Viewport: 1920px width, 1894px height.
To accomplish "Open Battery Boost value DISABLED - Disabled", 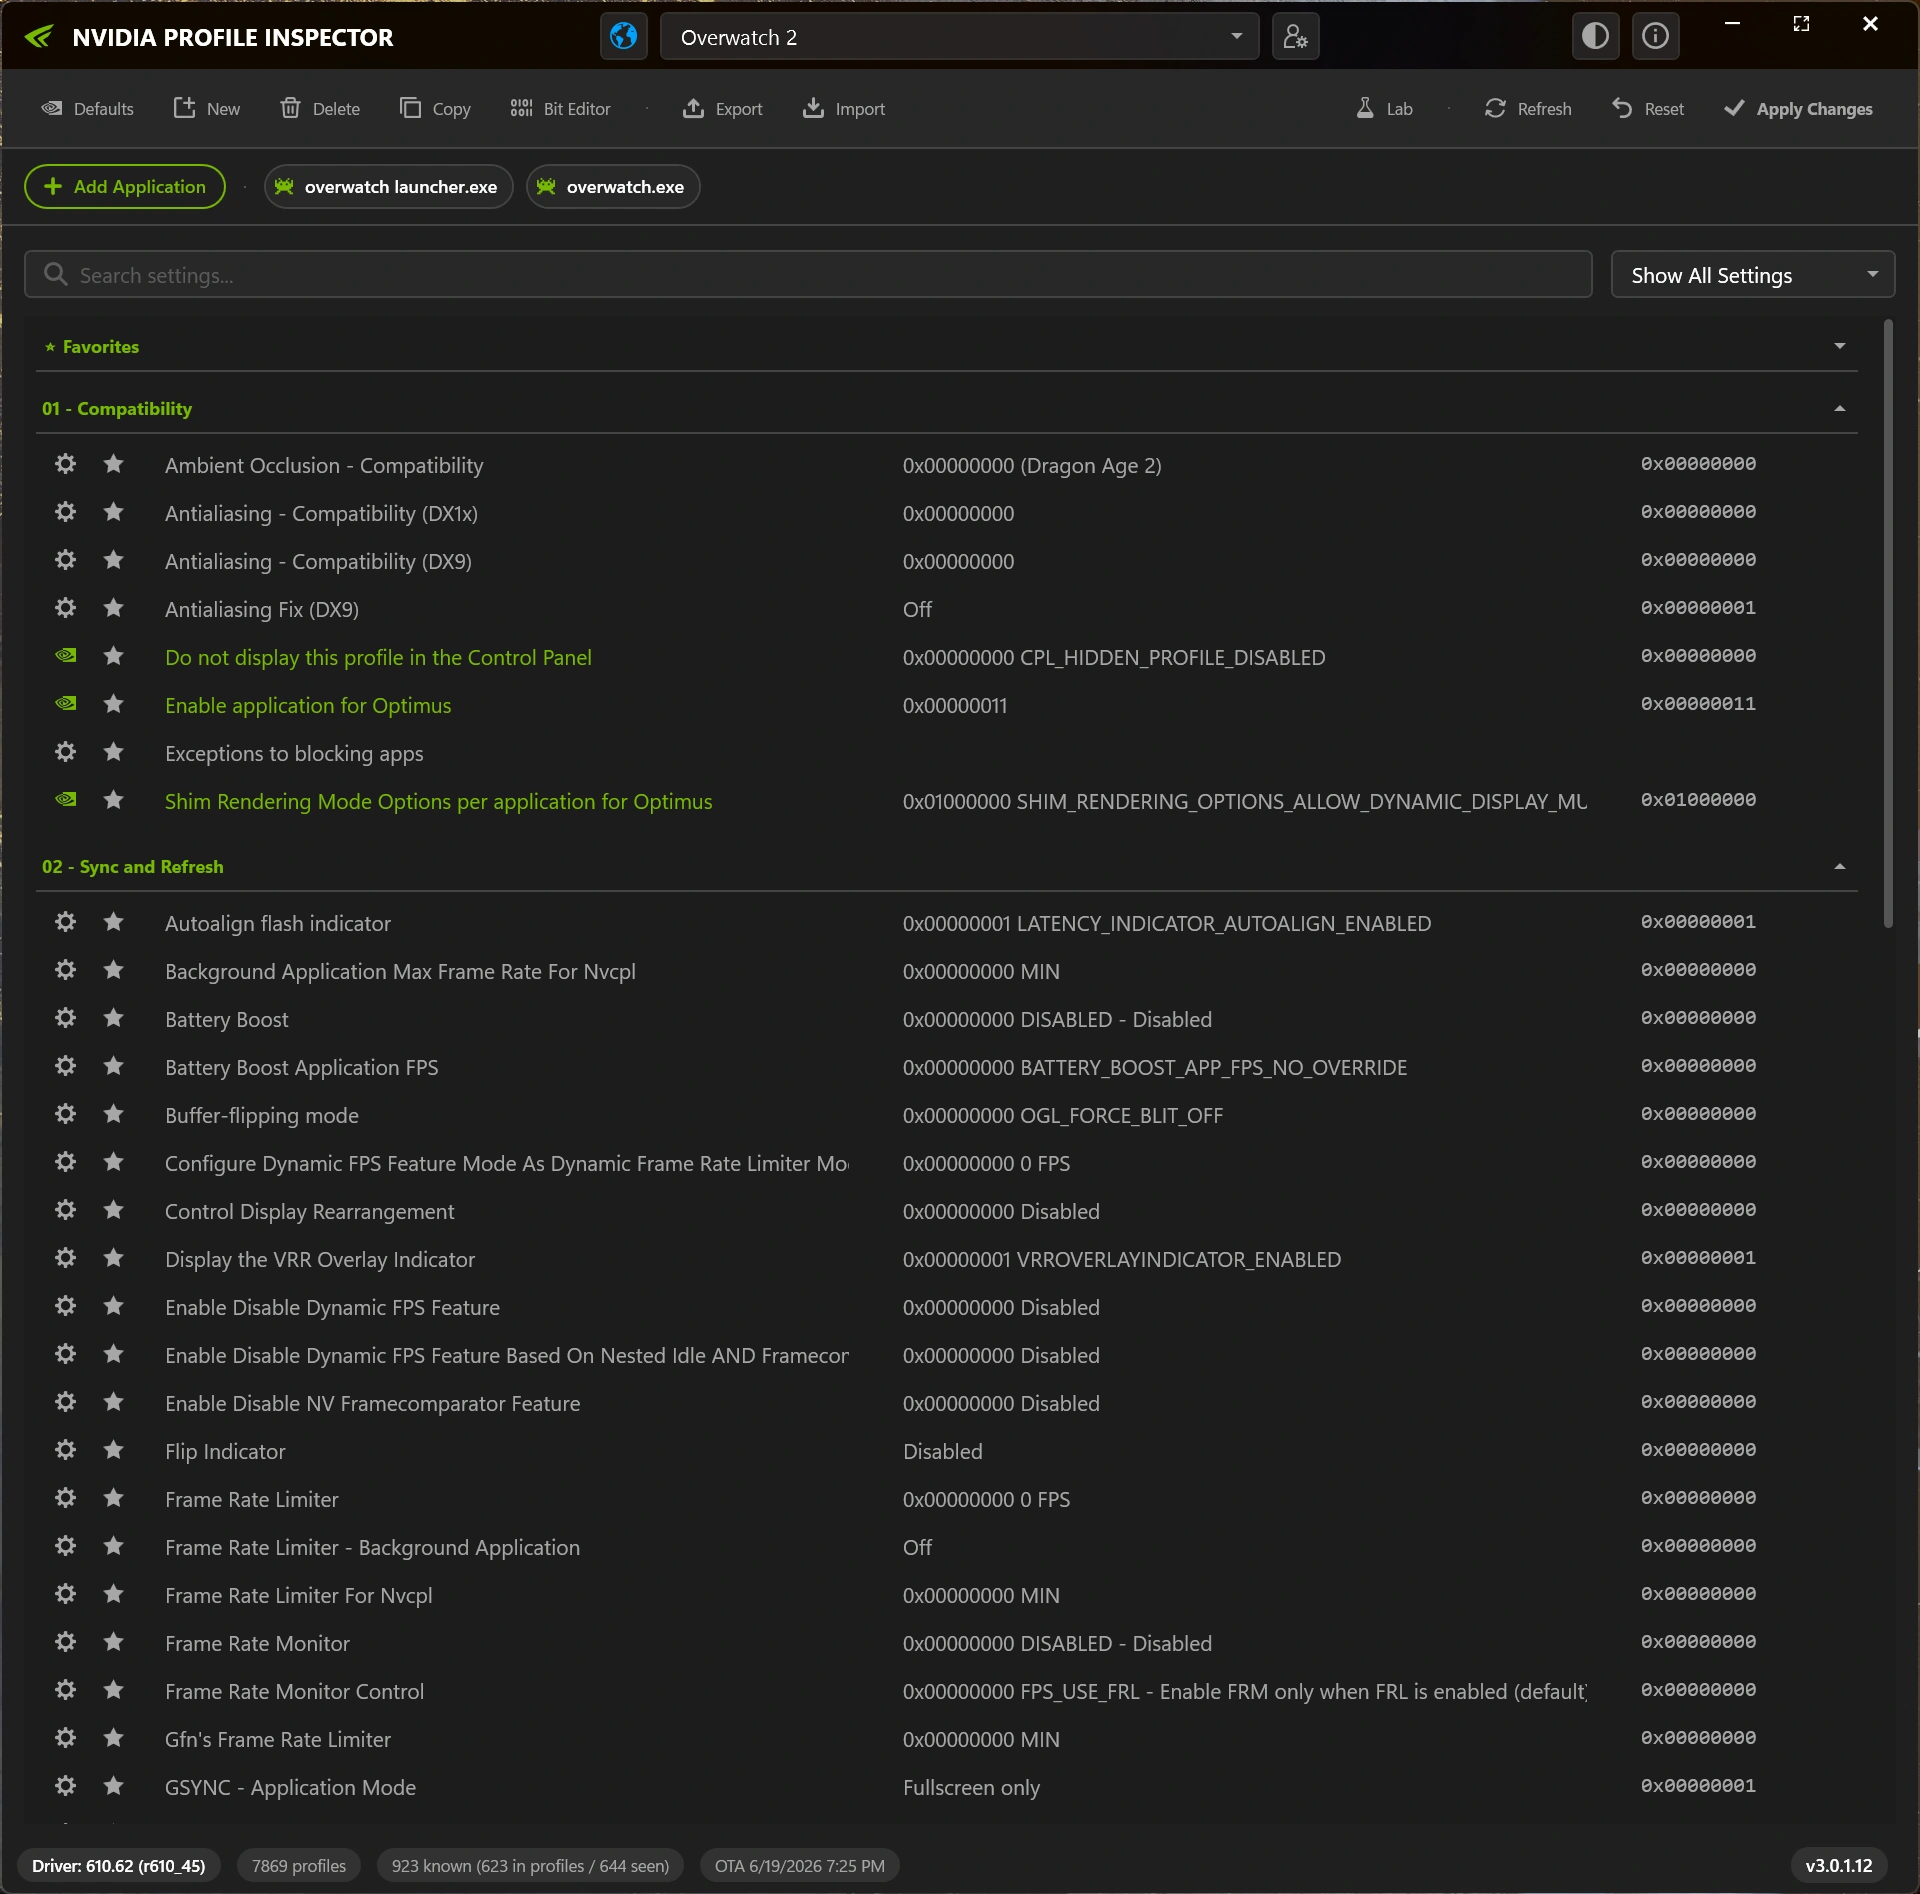I will click(1057, 1019).
